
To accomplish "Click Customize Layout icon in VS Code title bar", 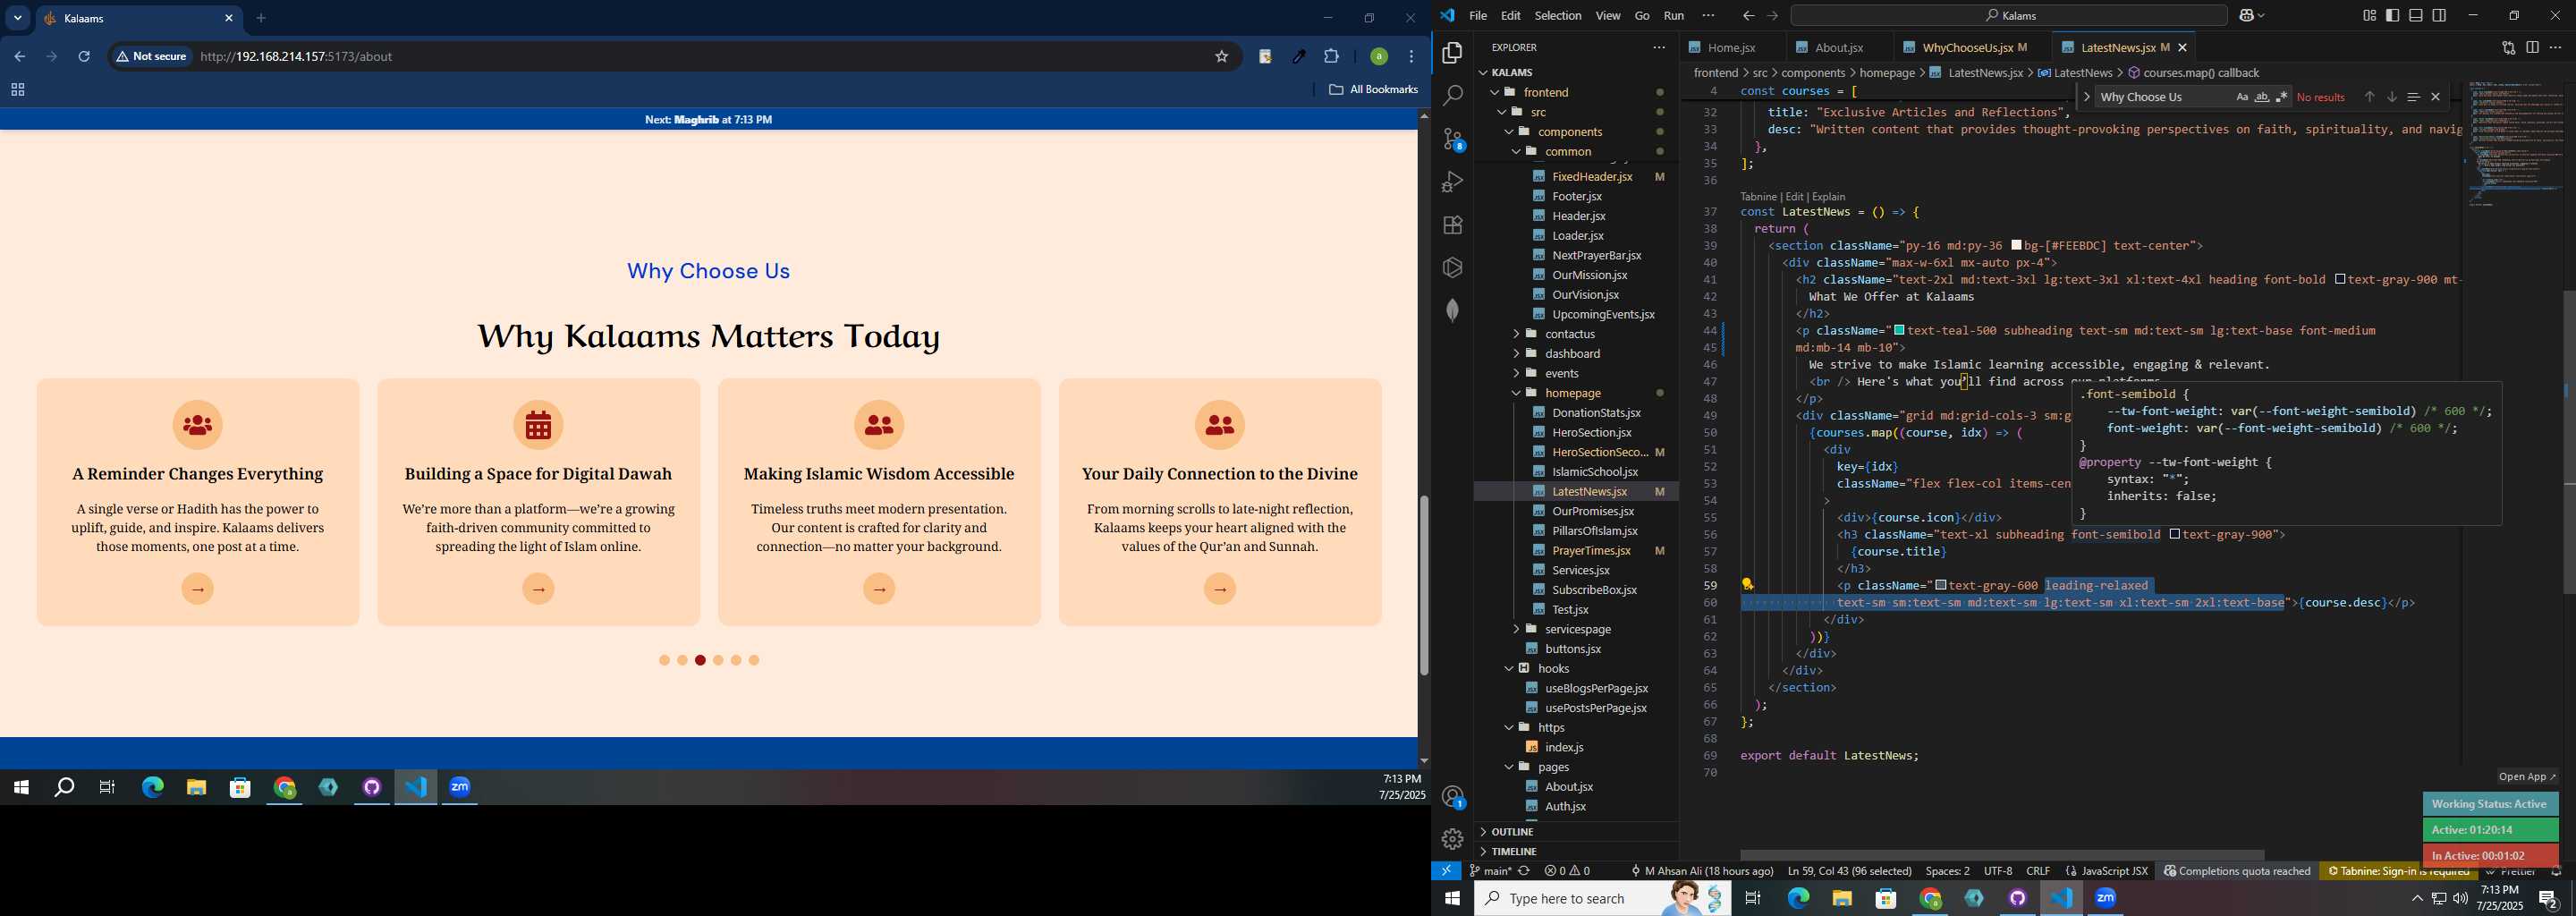I will pos(2369,16).
